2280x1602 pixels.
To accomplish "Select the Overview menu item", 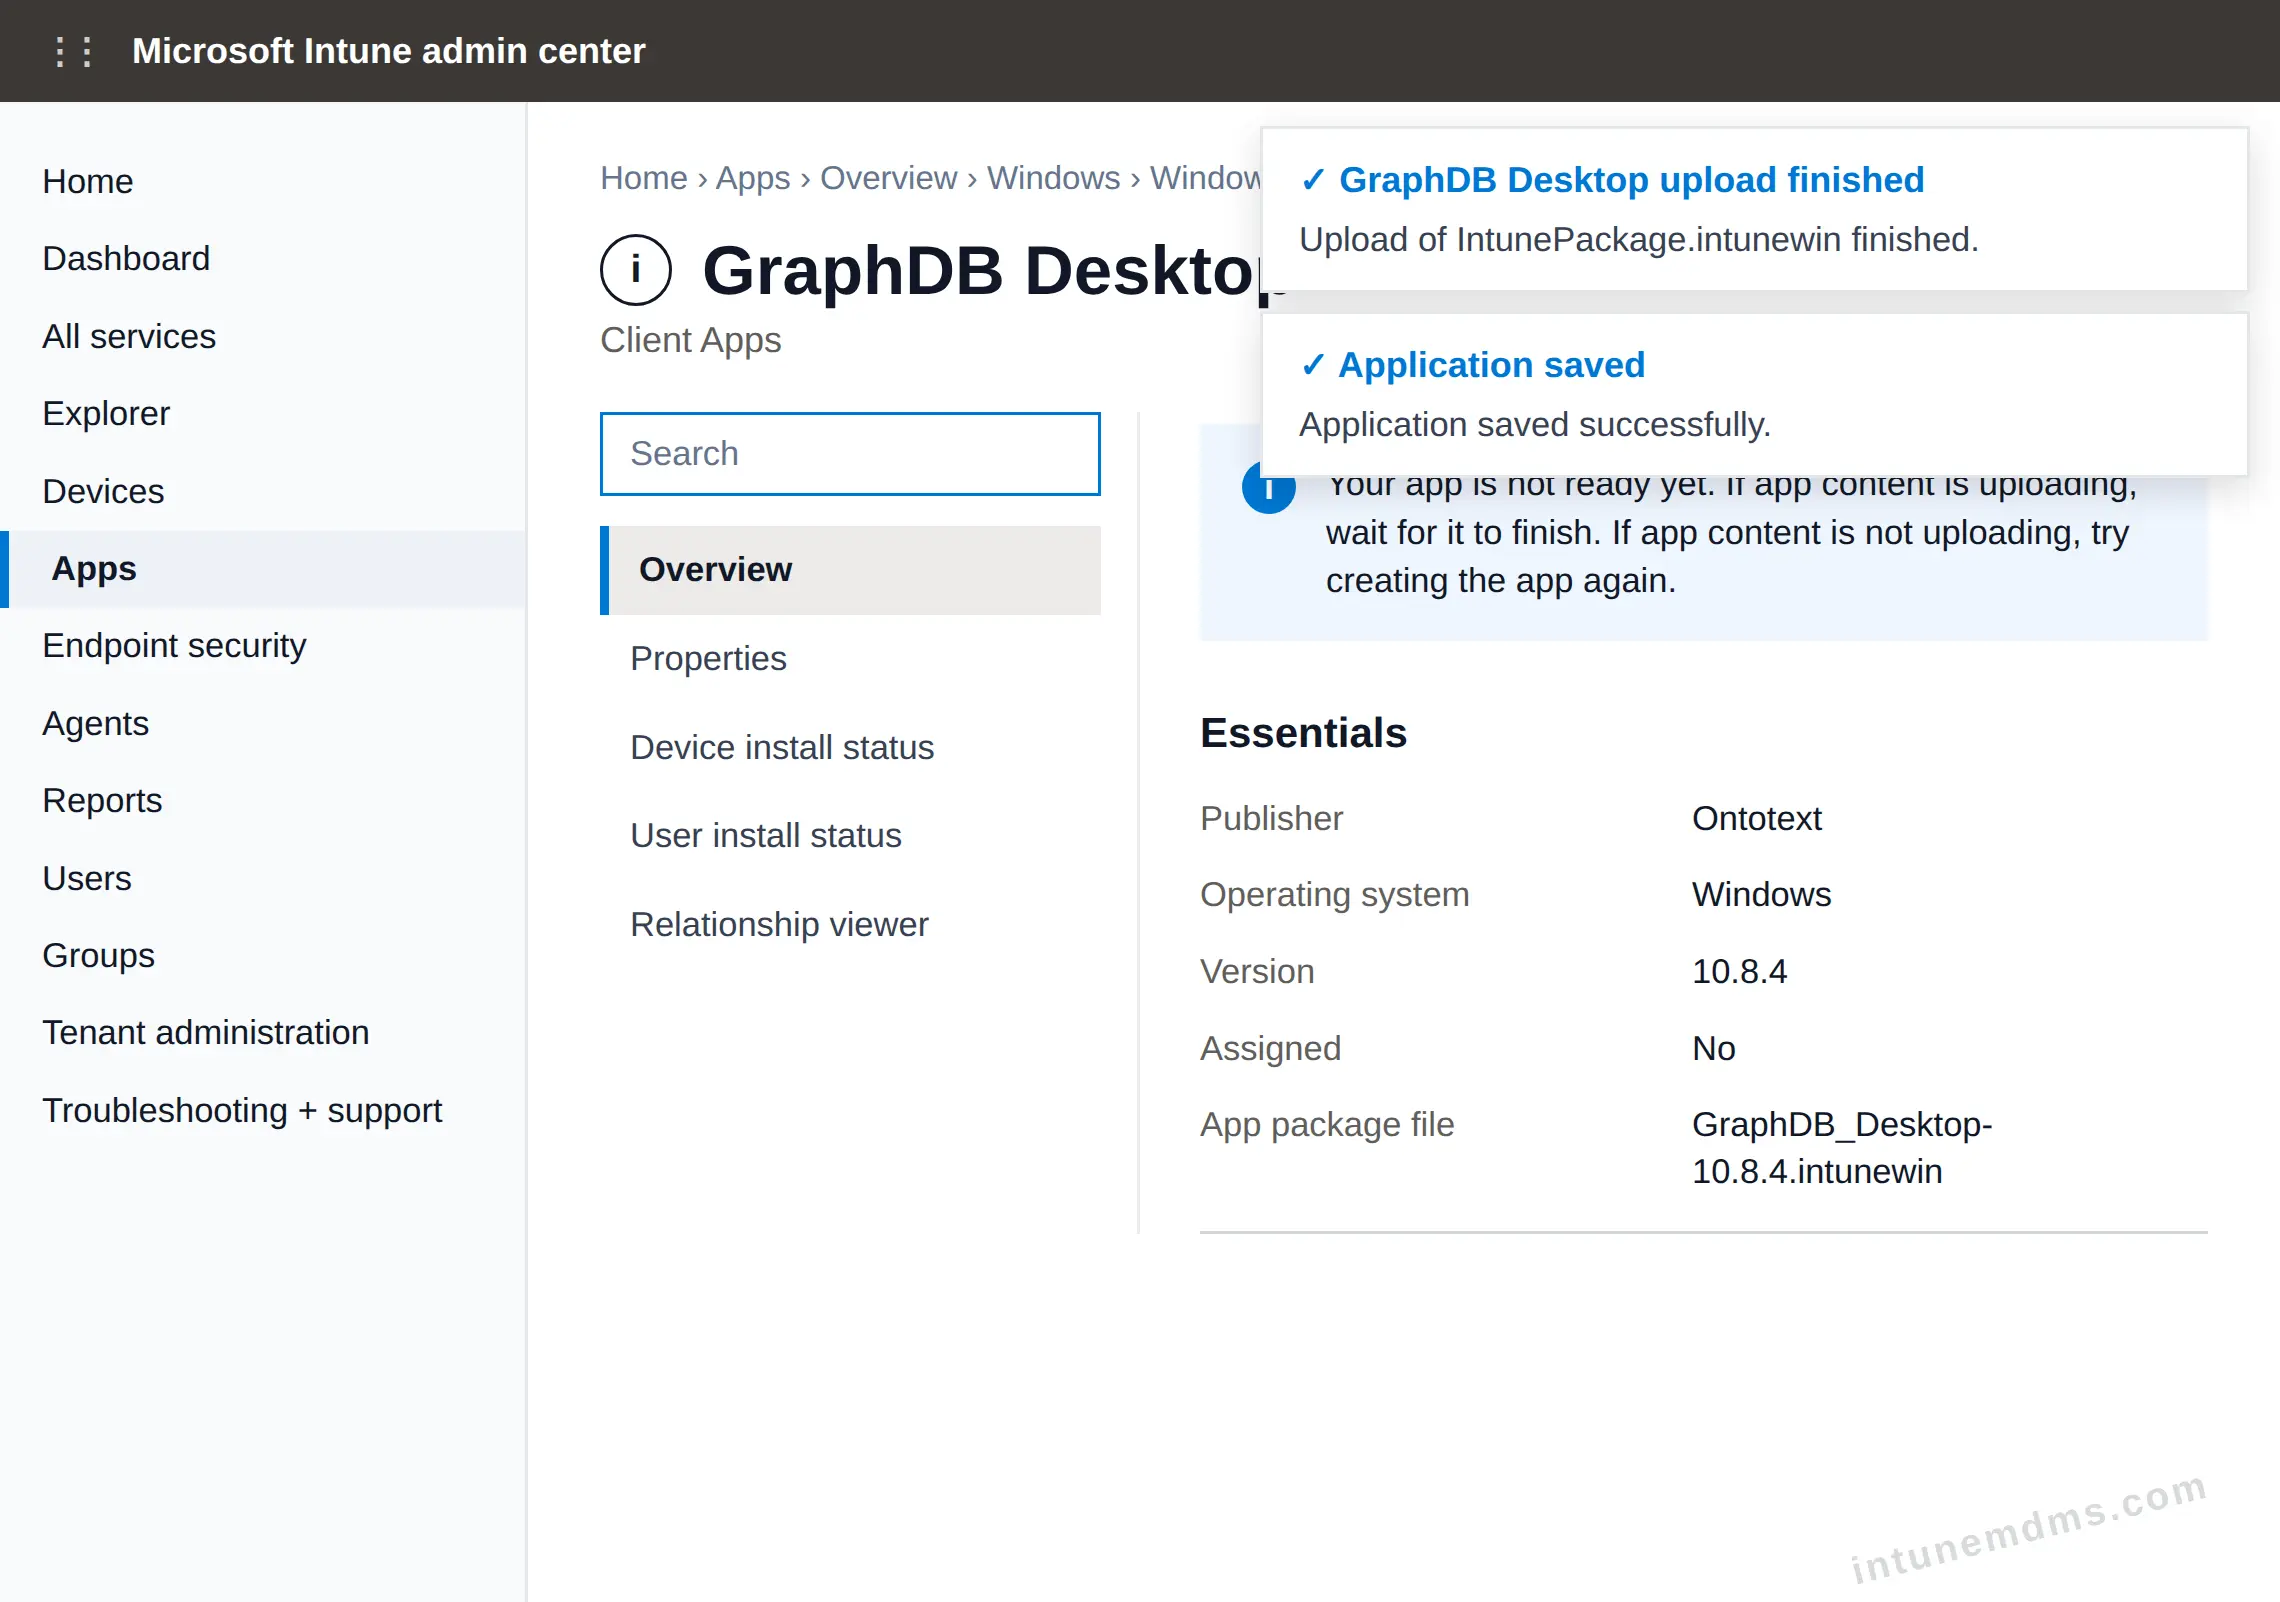I will tap(850, 570).
